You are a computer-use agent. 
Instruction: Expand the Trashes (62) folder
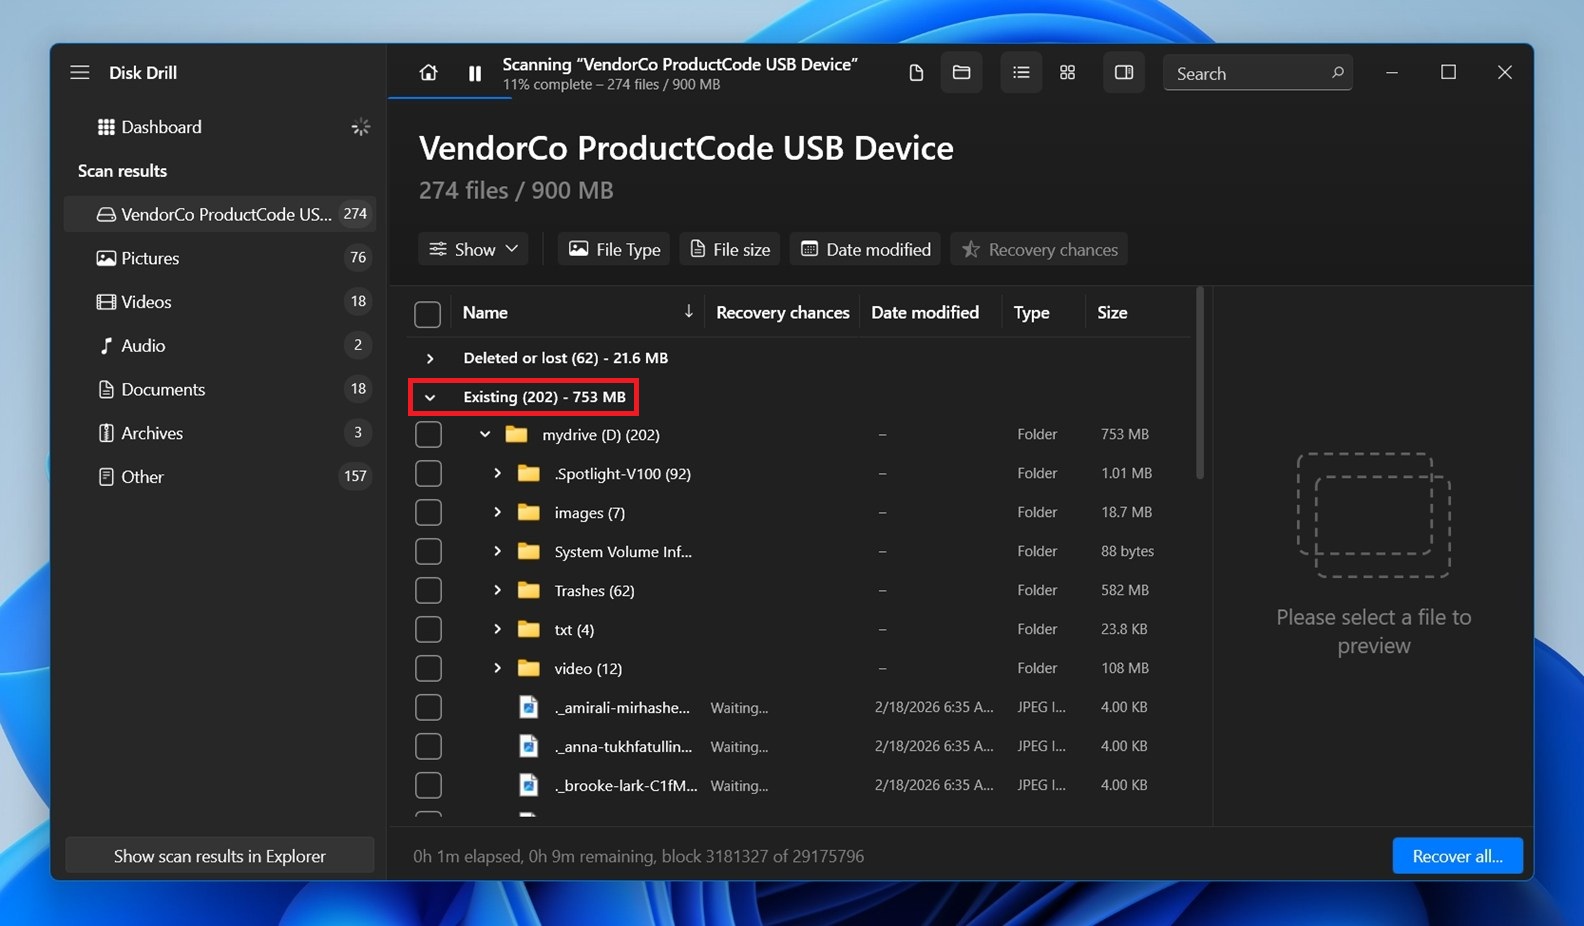497,590
